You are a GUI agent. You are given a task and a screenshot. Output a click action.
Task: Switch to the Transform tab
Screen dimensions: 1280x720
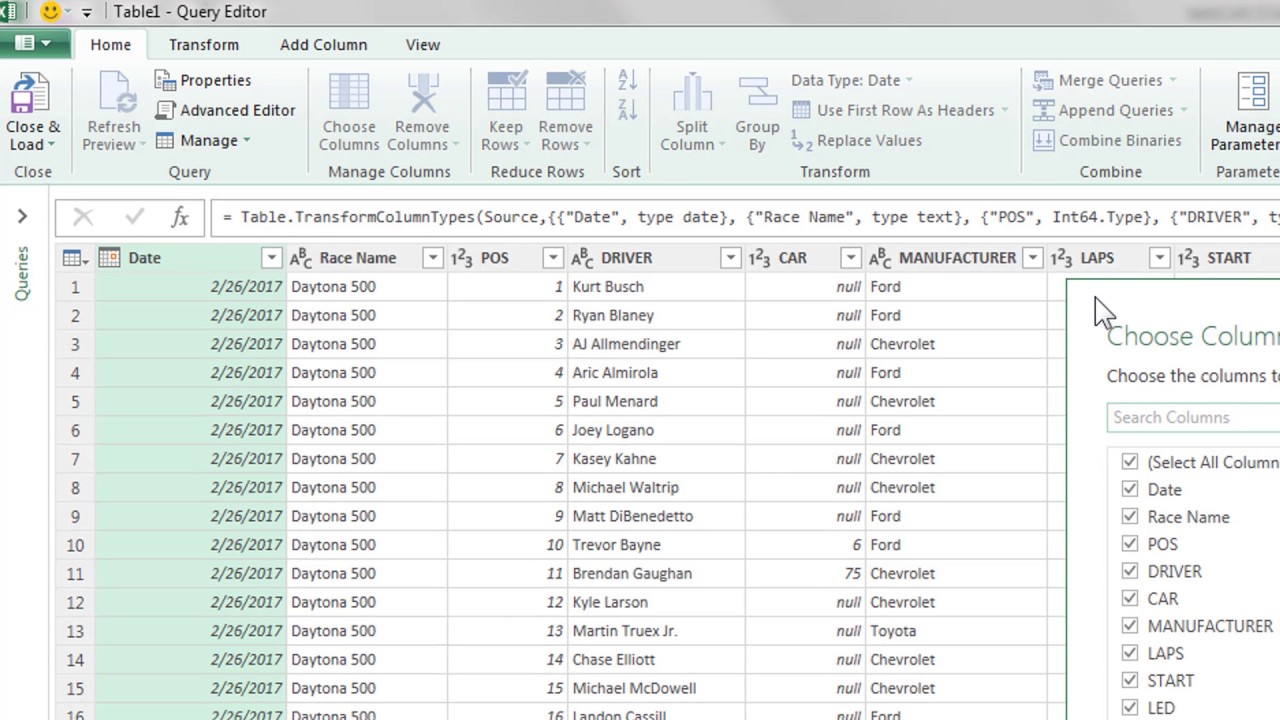[204, 45]
